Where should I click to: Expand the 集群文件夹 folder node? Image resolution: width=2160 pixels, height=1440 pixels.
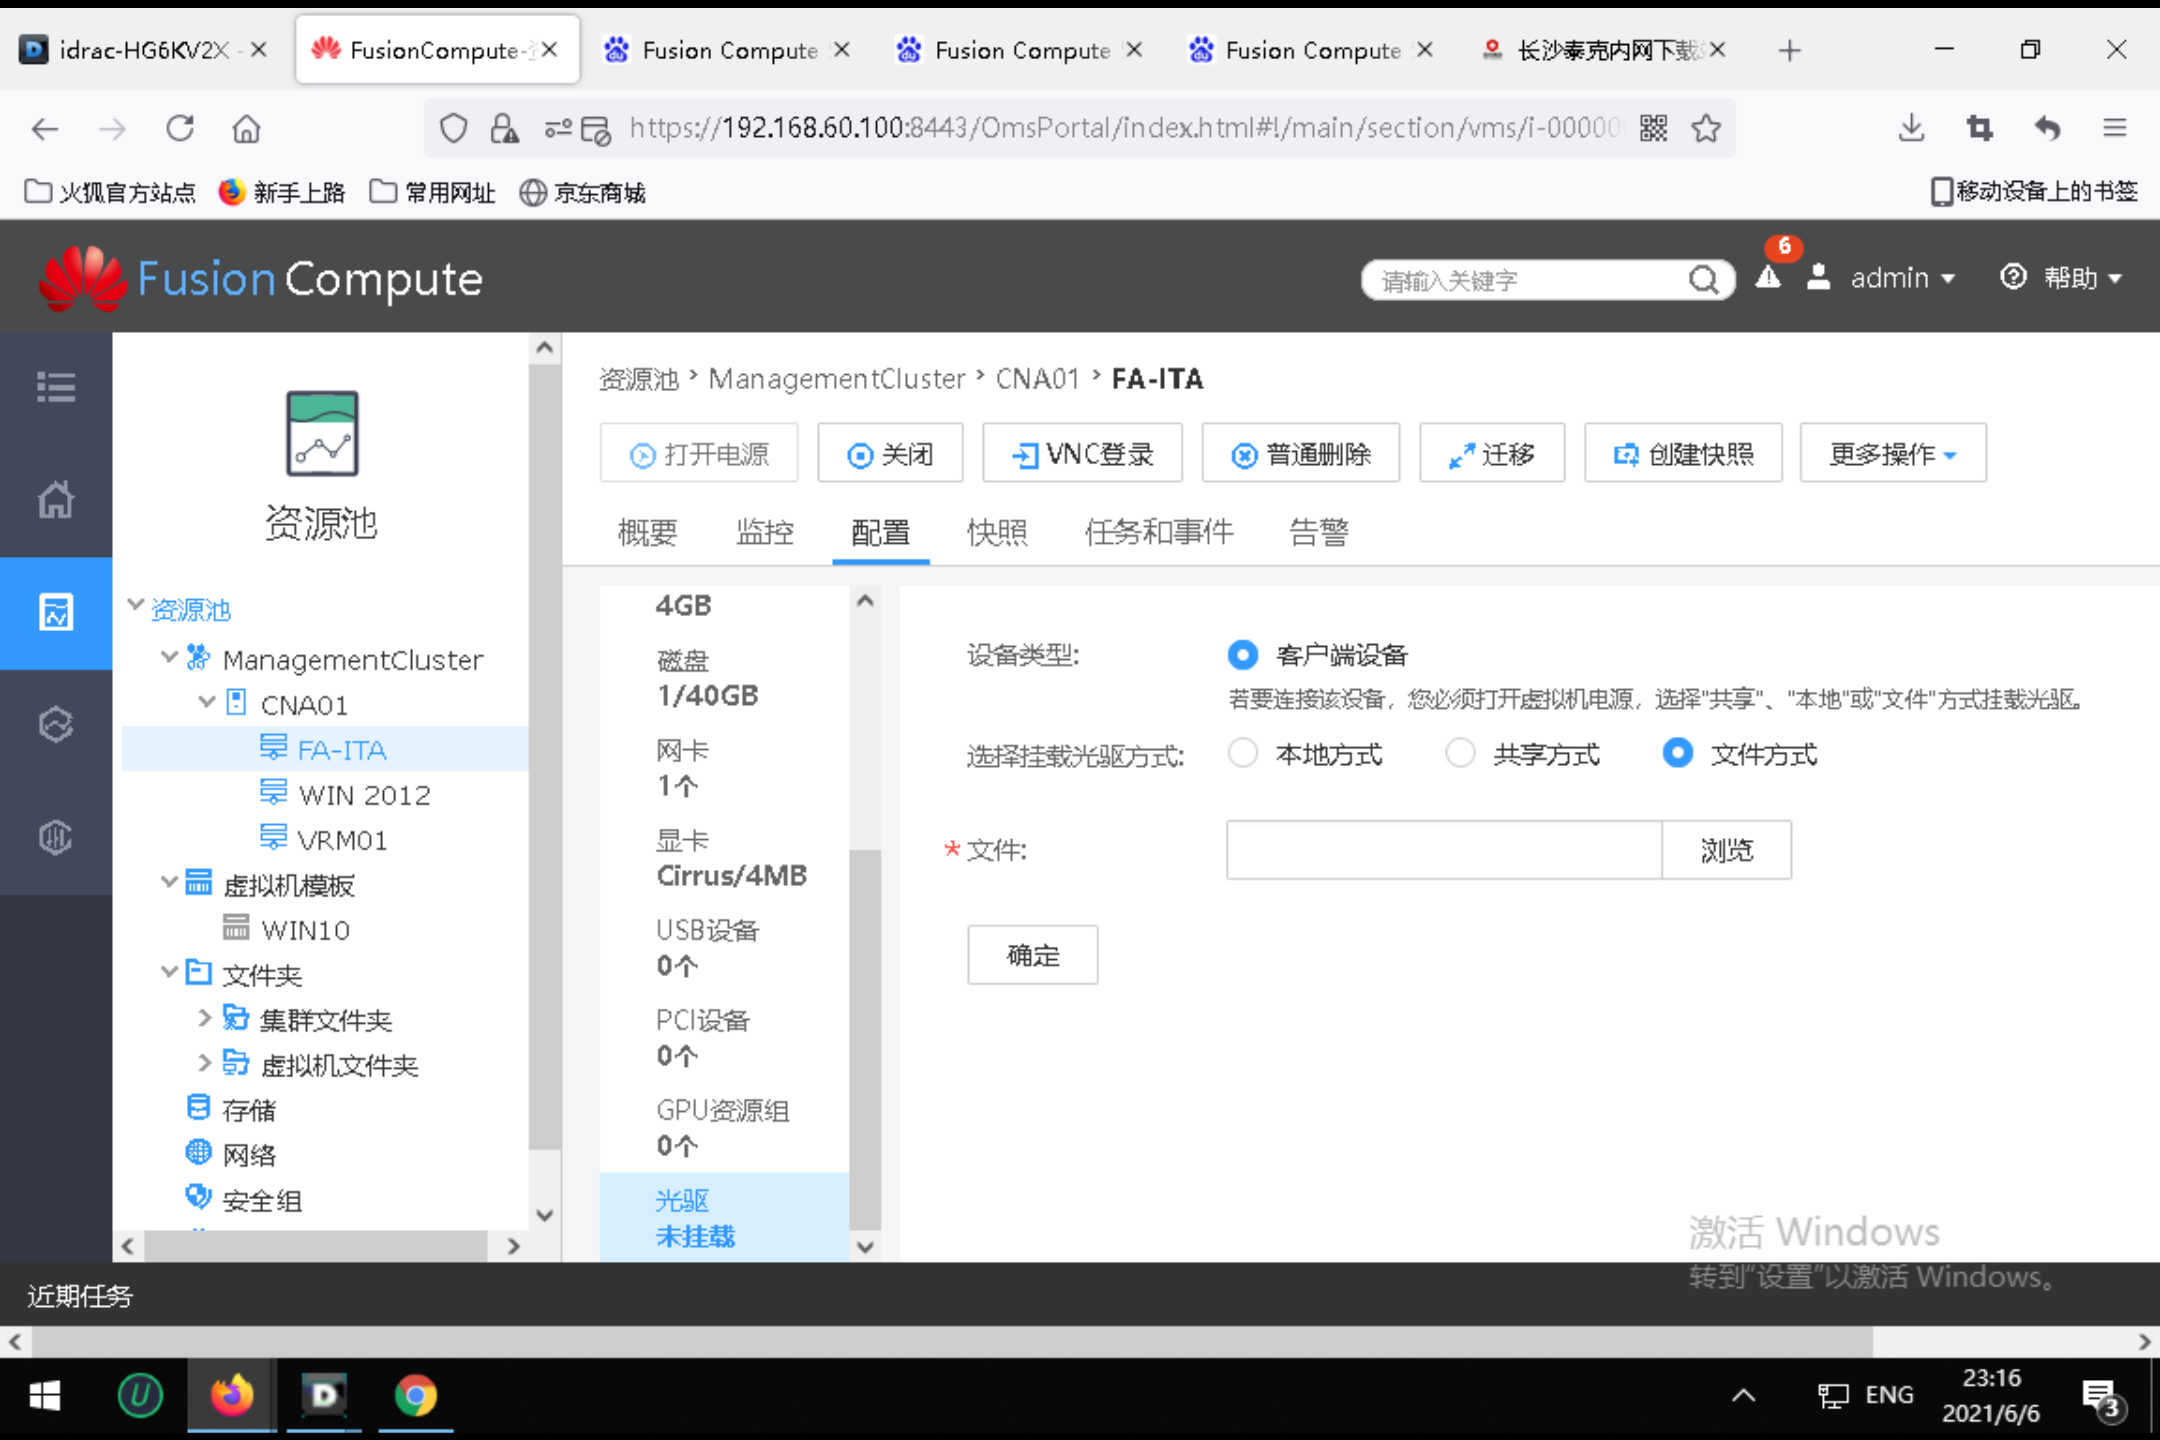(204, 1018)
